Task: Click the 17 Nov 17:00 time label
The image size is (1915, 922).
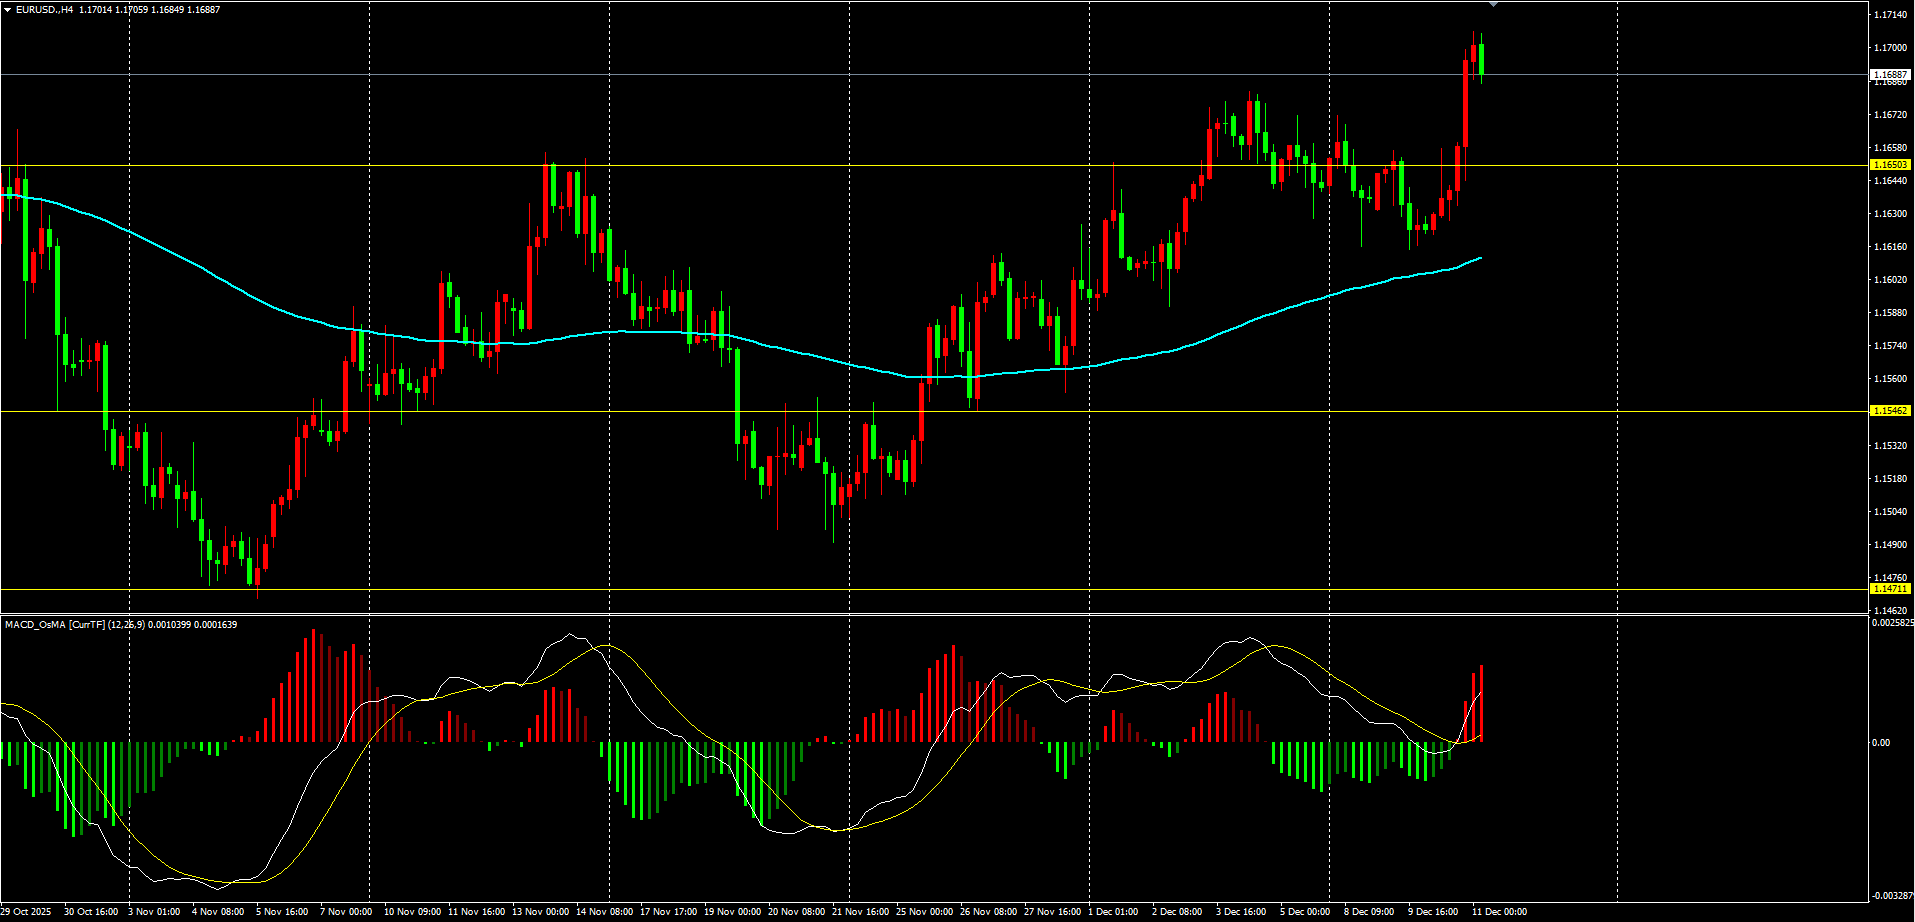Action: 668,911
